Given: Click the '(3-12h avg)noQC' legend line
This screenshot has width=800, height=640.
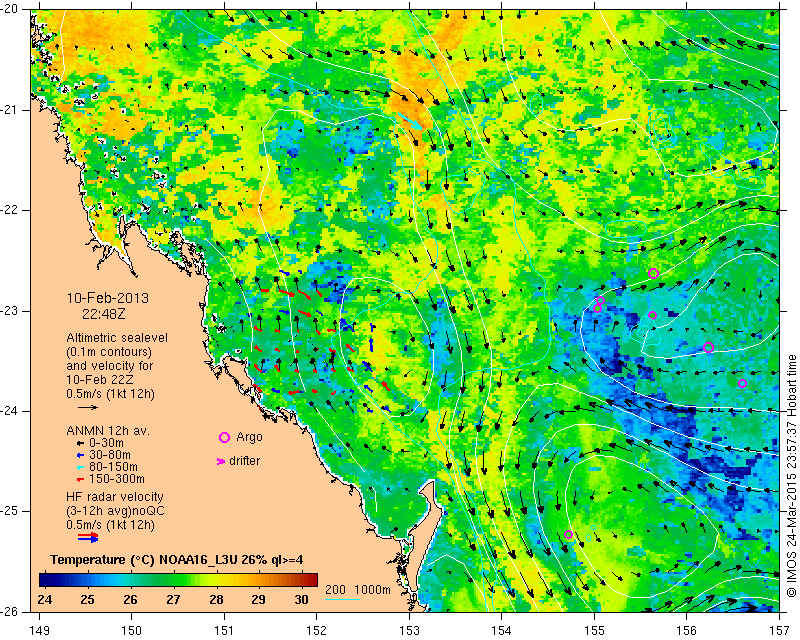Looking at the screenshot, I should (115, 511).
